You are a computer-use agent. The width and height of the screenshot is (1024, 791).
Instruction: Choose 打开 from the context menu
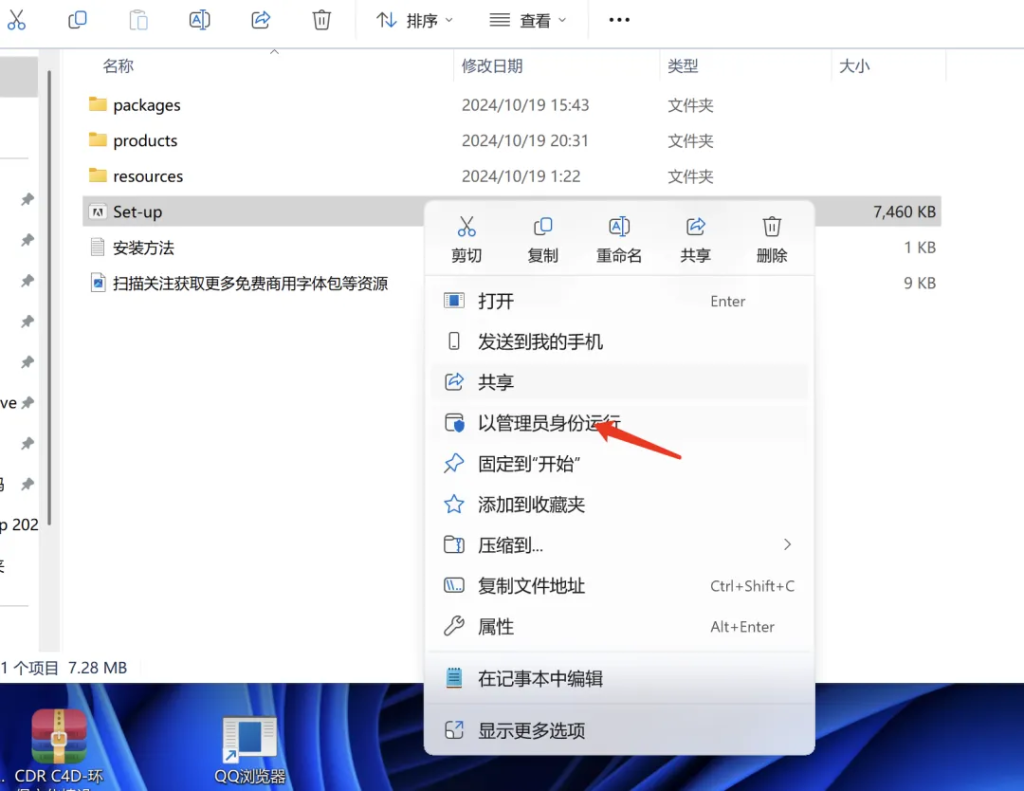click(x=619, y=301)
